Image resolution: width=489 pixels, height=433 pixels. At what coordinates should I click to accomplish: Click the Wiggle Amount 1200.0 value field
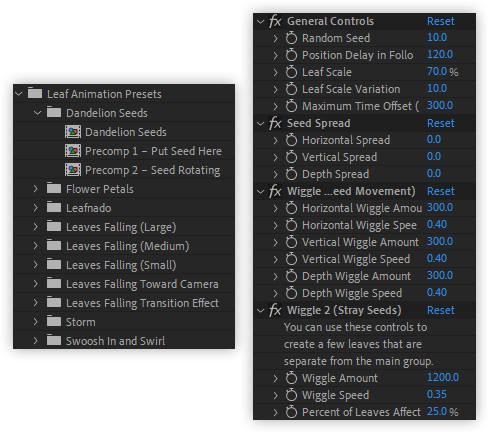pyautogui.click(x=443, y=378)
